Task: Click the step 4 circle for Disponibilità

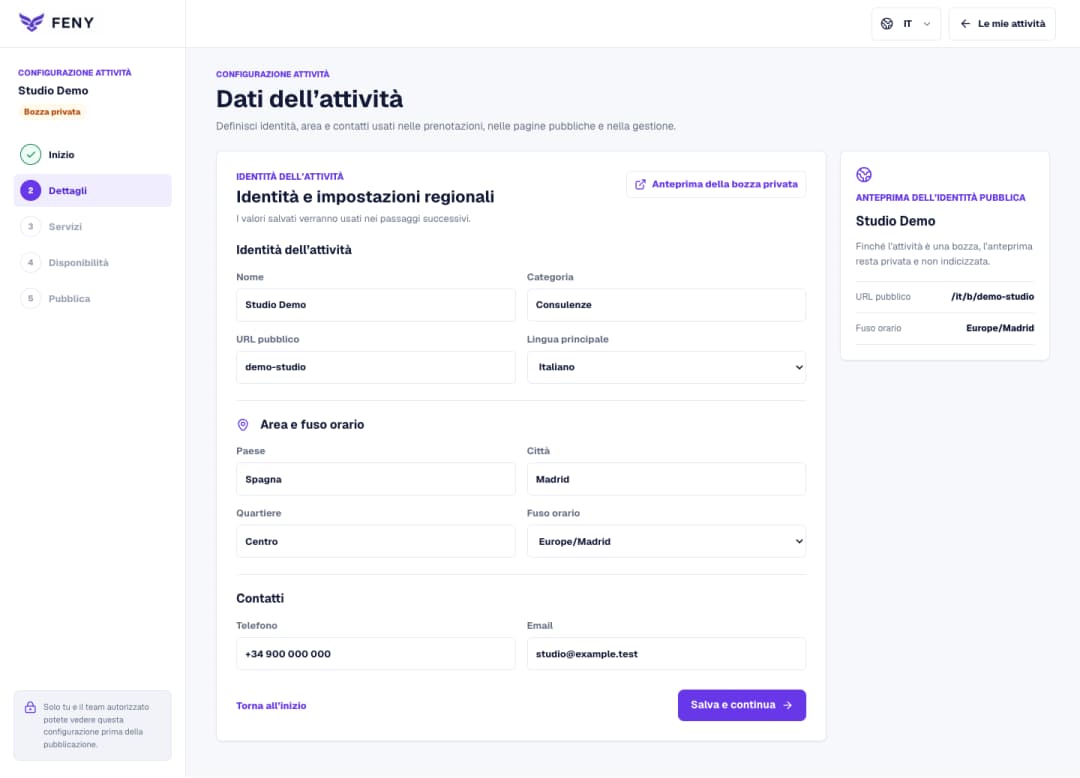Action: click(30, 262)
